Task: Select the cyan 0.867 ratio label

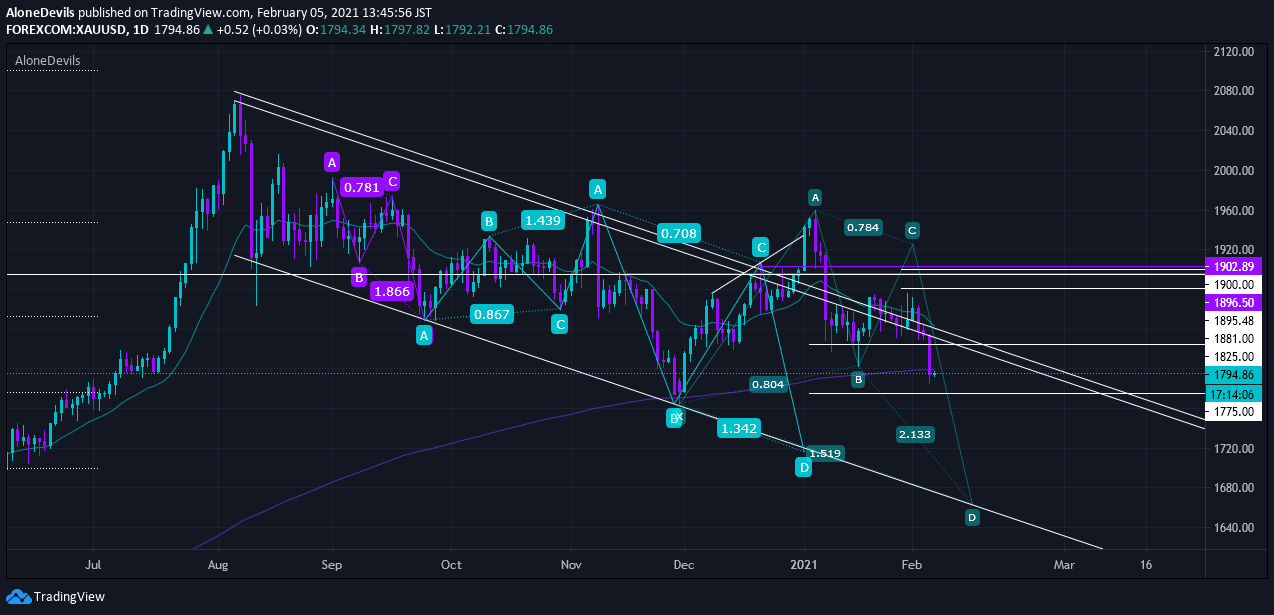Action: click(492, 314)
